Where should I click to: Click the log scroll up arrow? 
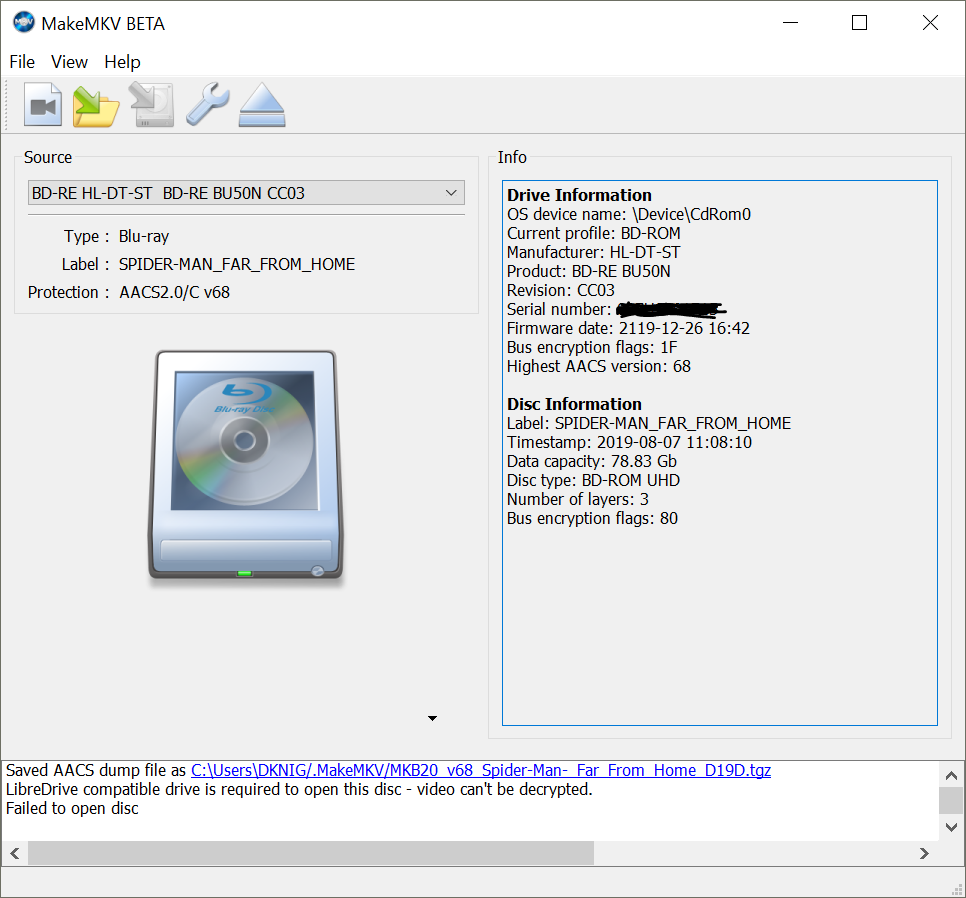click(951, 775)
